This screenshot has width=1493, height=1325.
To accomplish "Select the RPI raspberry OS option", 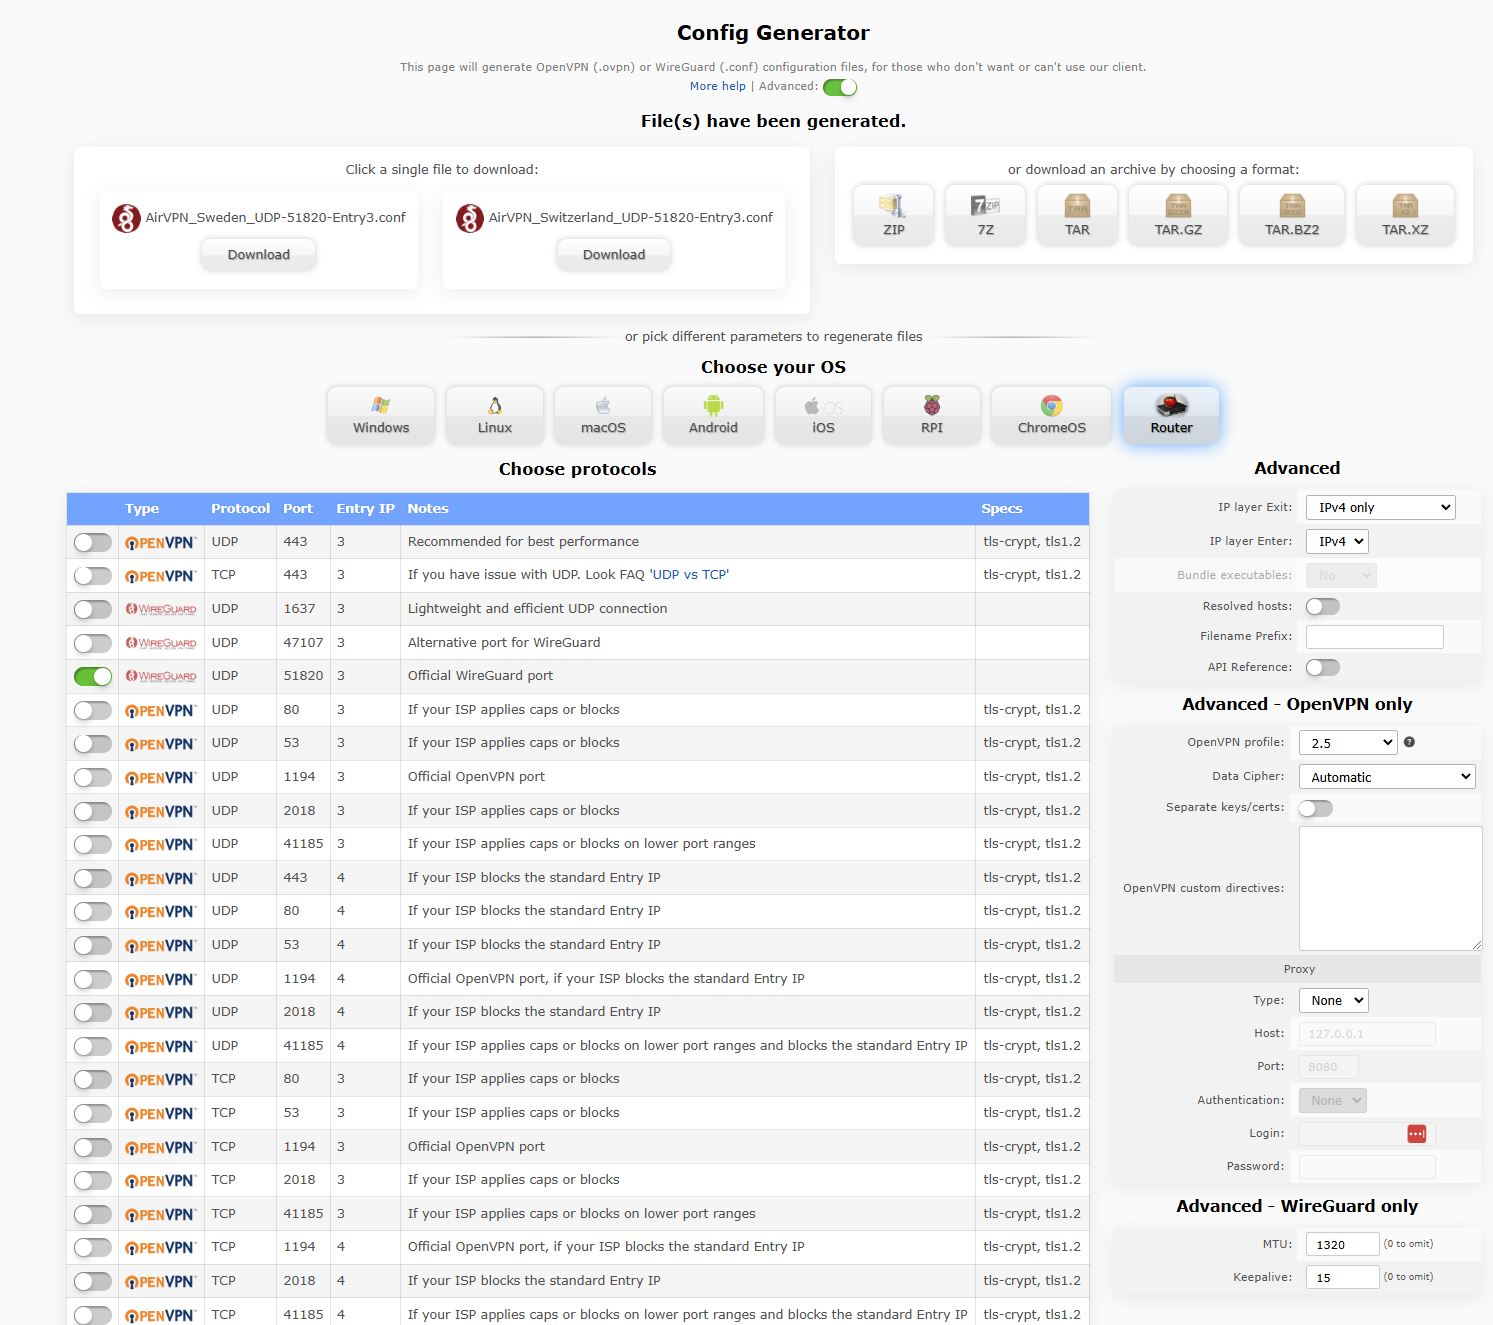I will [x=932, y=415].
